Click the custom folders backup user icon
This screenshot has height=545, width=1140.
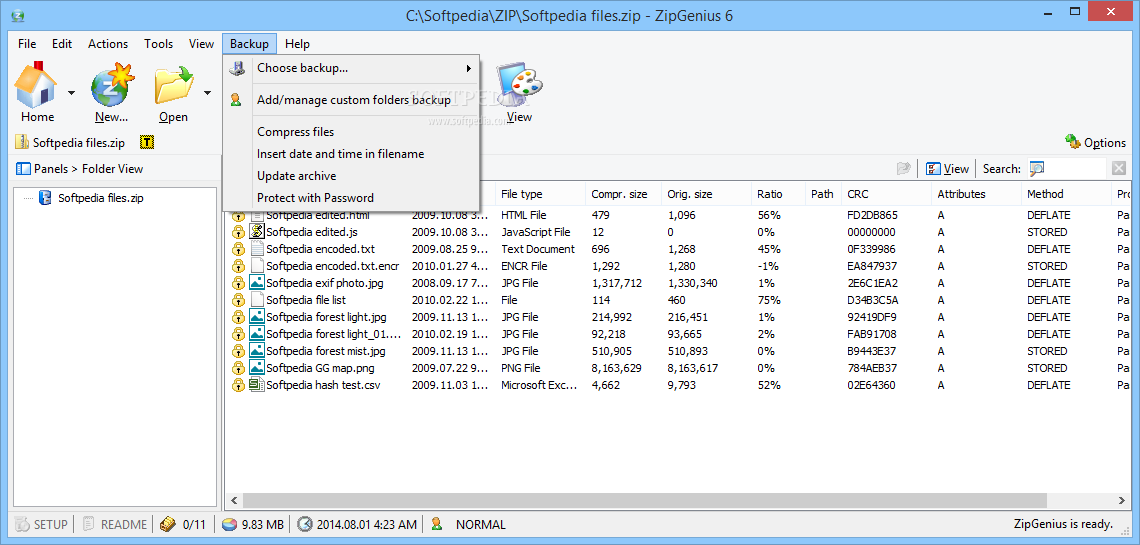click(x=236, y=100)
